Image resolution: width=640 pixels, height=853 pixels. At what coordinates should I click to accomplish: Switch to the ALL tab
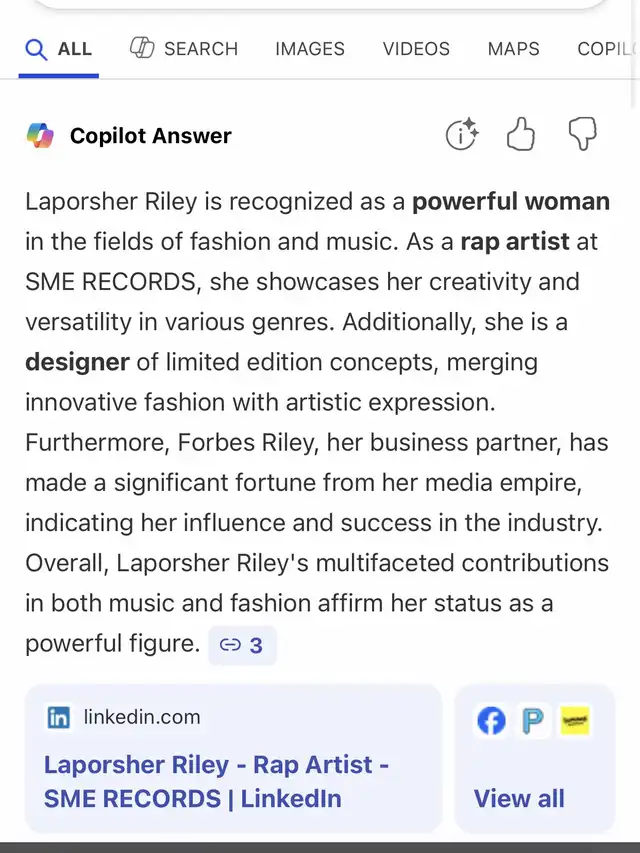pos(59,49)
